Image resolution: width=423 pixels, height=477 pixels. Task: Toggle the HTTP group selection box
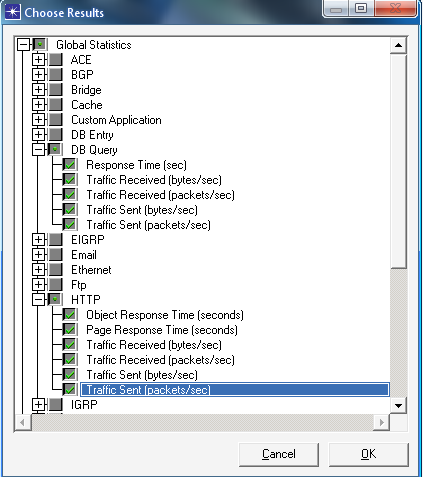(x=55, y=300)
